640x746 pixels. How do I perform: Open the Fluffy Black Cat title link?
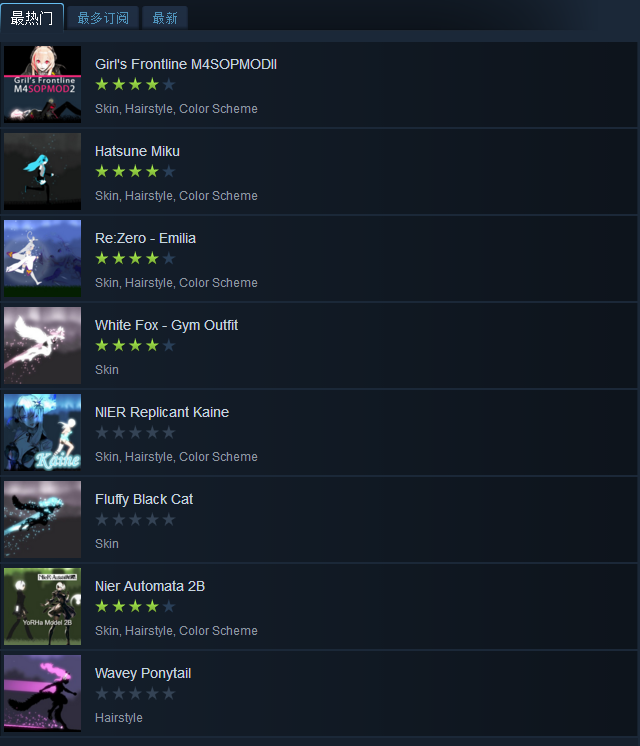click(x=144, y=500)
